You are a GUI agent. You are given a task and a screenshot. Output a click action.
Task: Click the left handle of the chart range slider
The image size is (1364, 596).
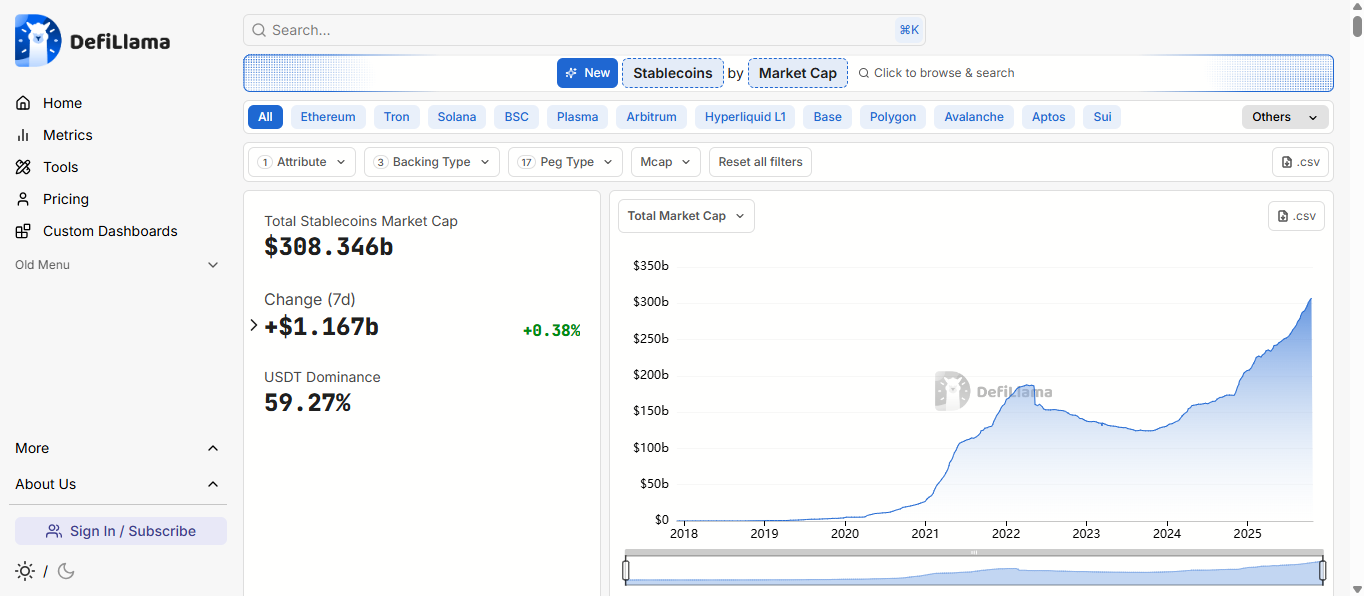click(626, 570)
